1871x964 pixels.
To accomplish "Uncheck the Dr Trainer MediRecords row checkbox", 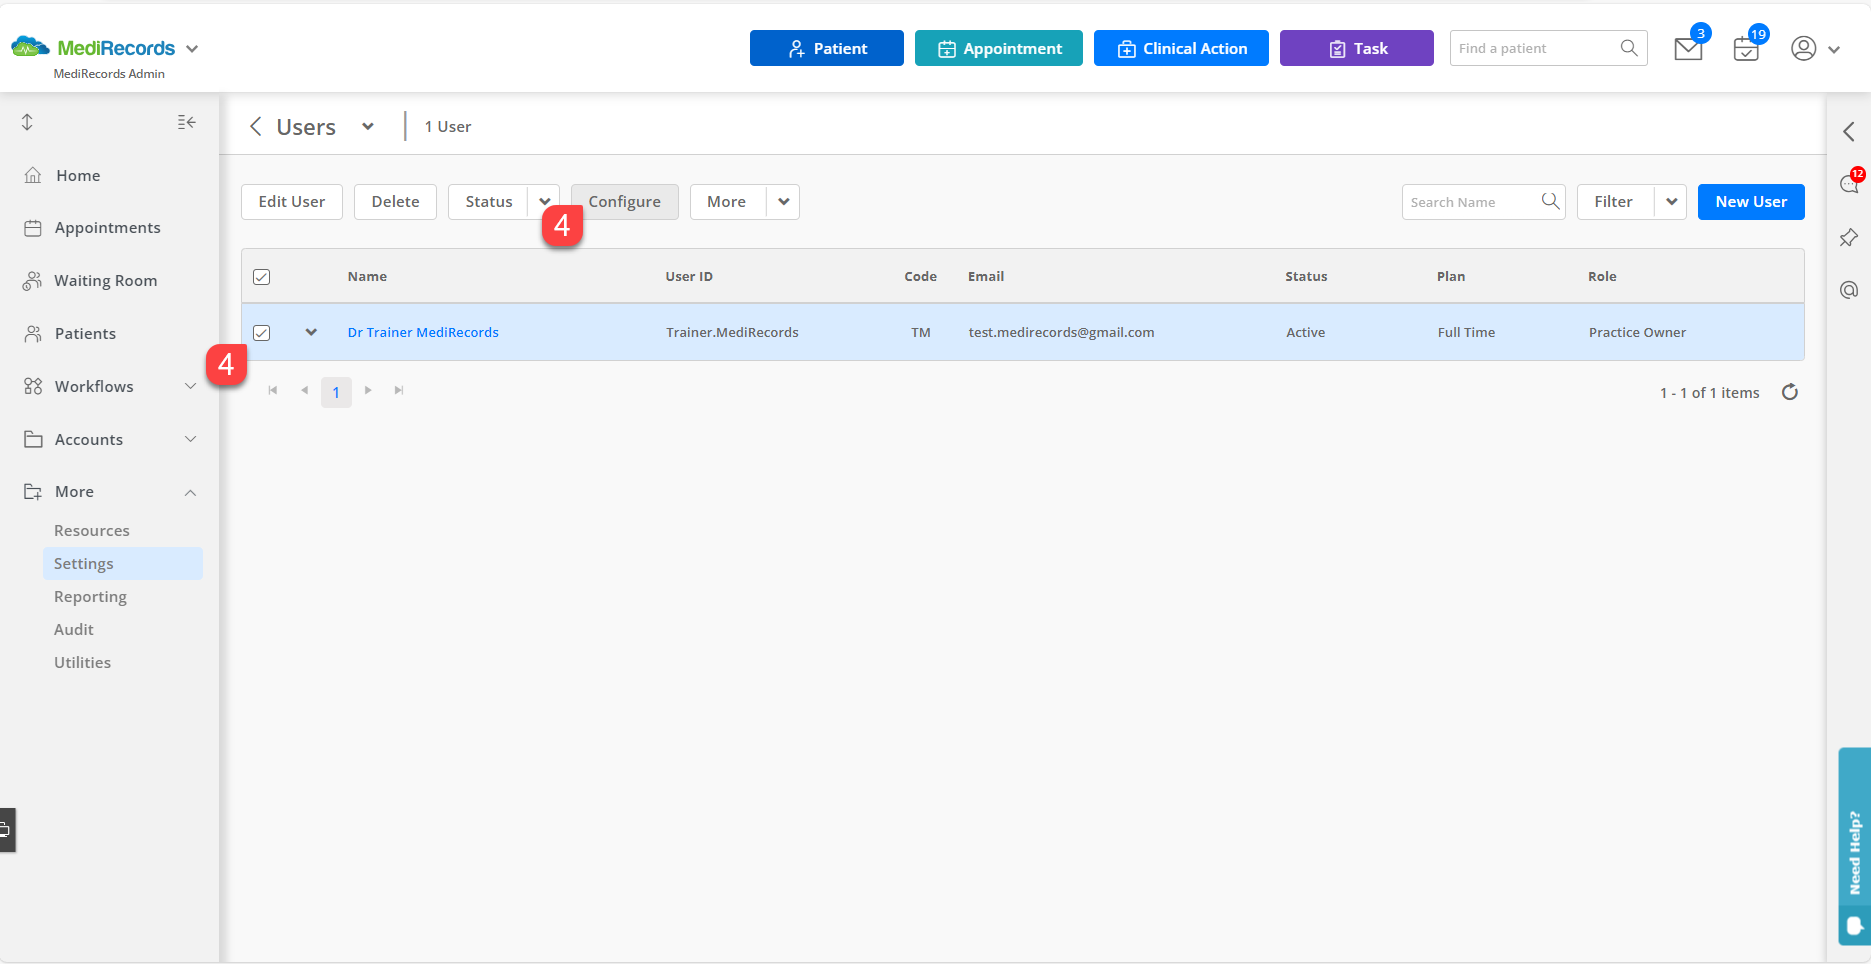I will [x=261, y=332].
